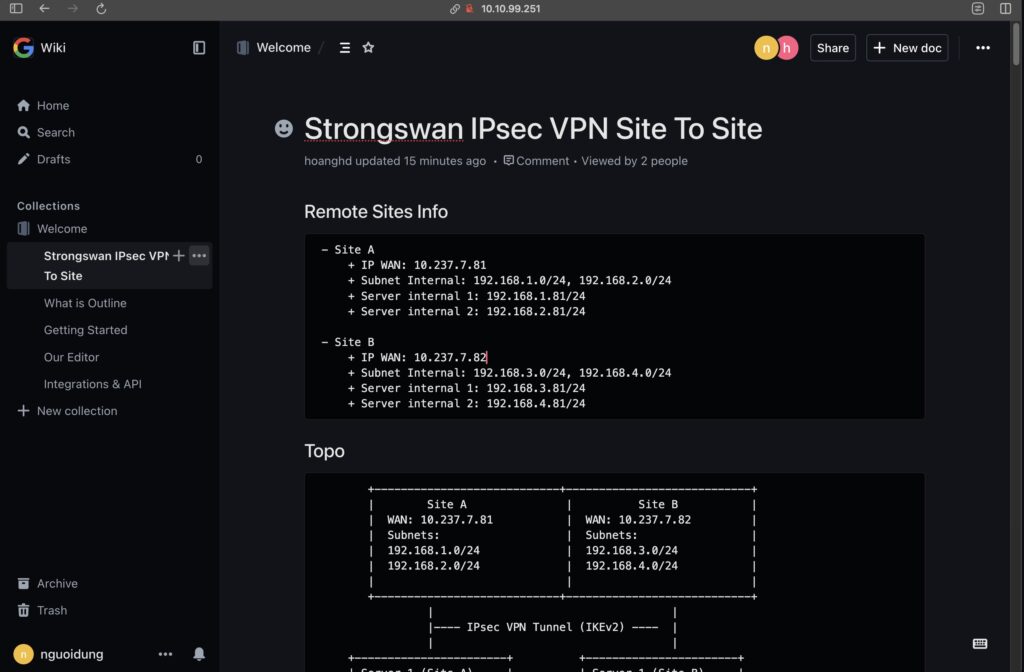Click the Share button
The image size is (1024, 672).
click(x=833, y=48)
